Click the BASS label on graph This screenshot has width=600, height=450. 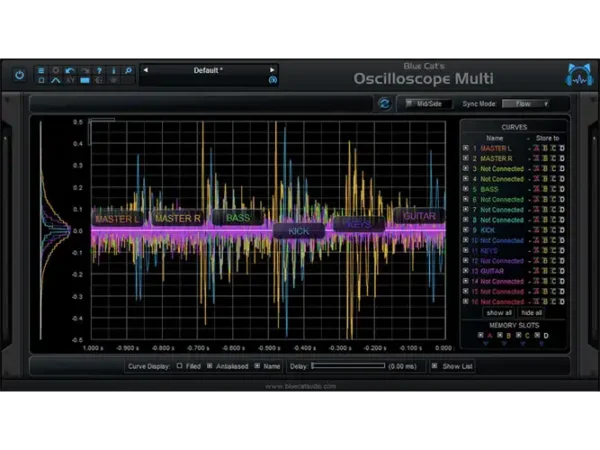pos(238,218)
